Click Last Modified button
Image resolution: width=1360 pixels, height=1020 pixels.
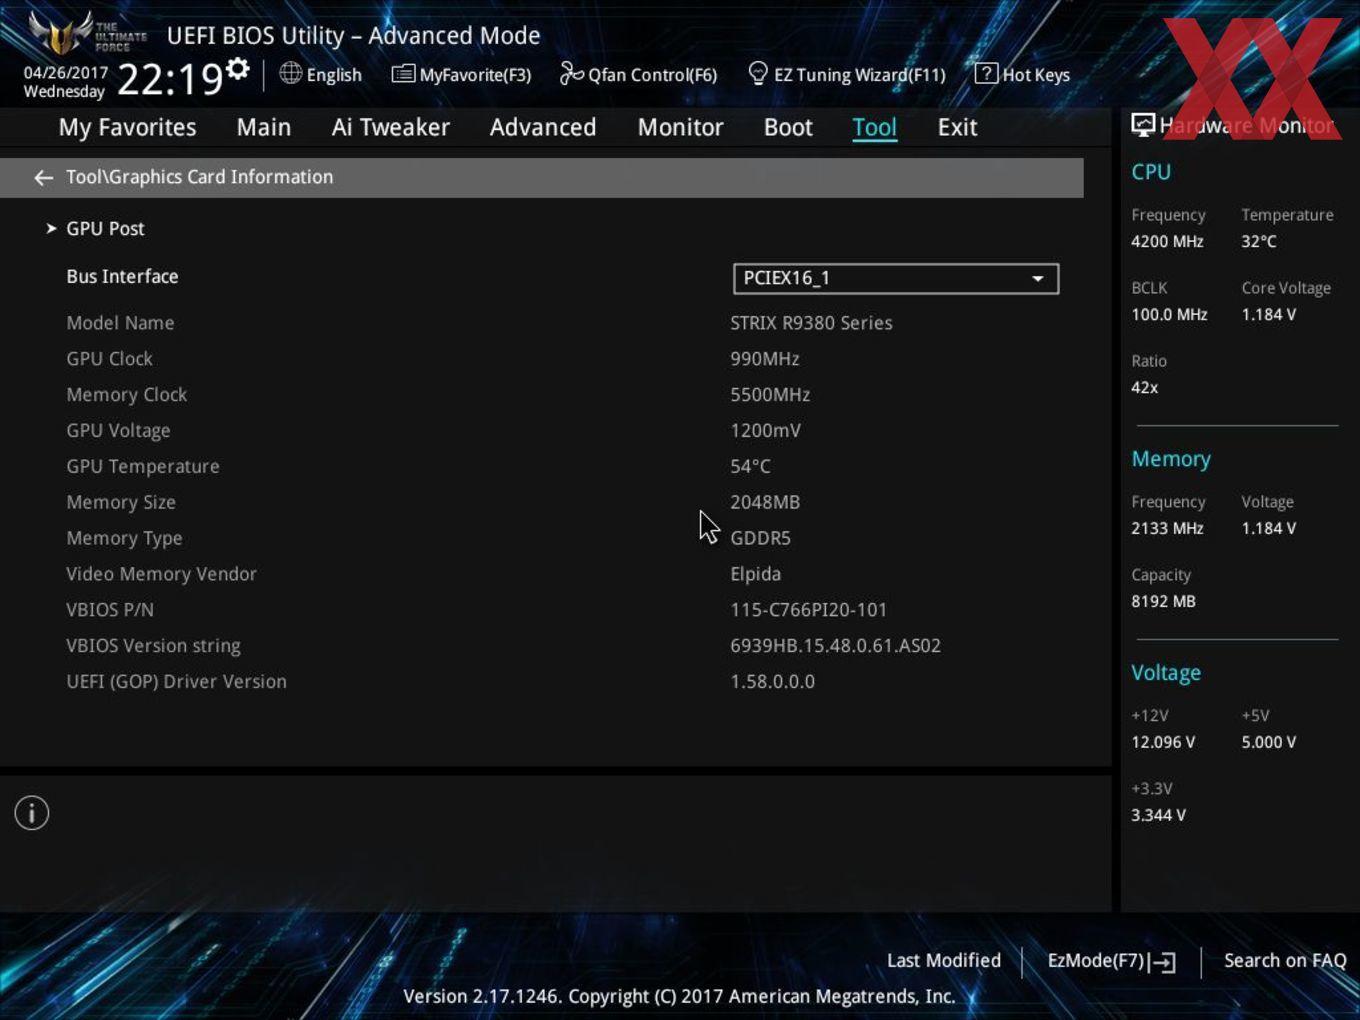944,960
